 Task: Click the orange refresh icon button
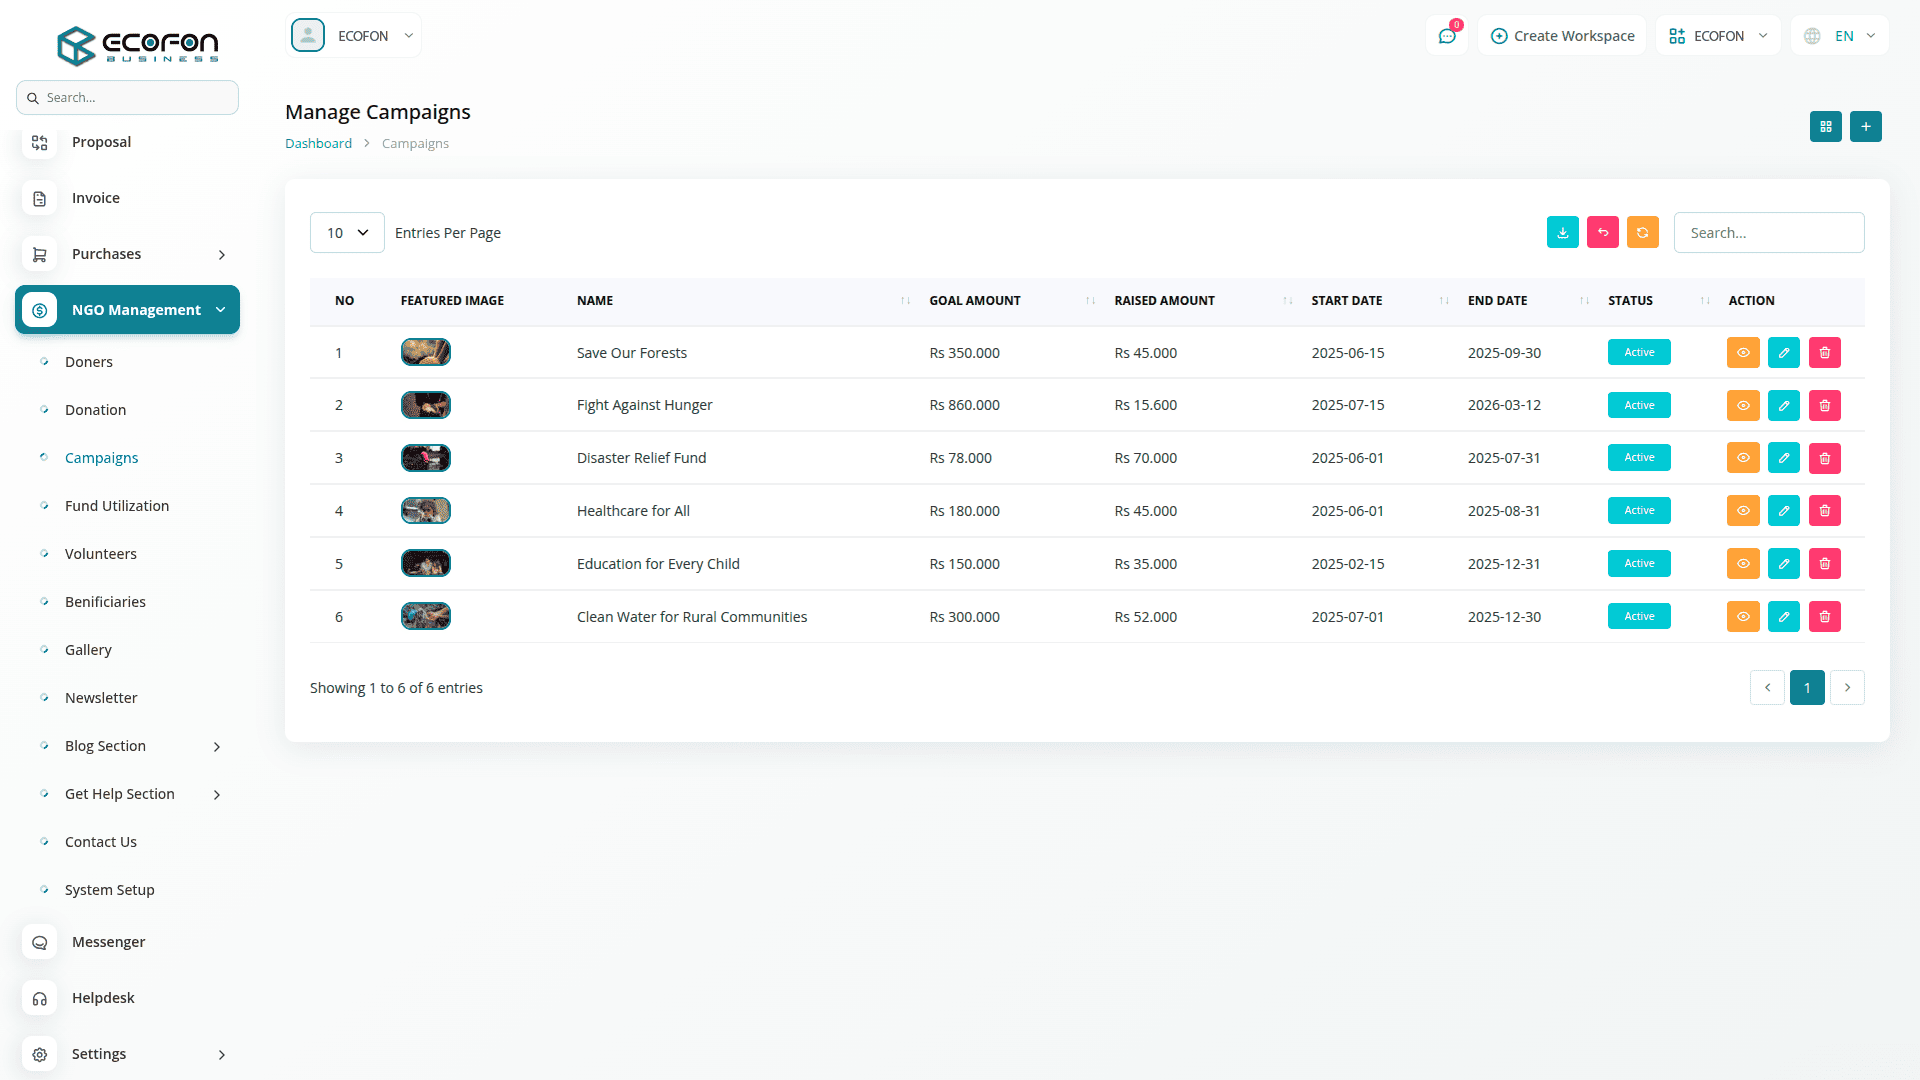coord(1642,232)
